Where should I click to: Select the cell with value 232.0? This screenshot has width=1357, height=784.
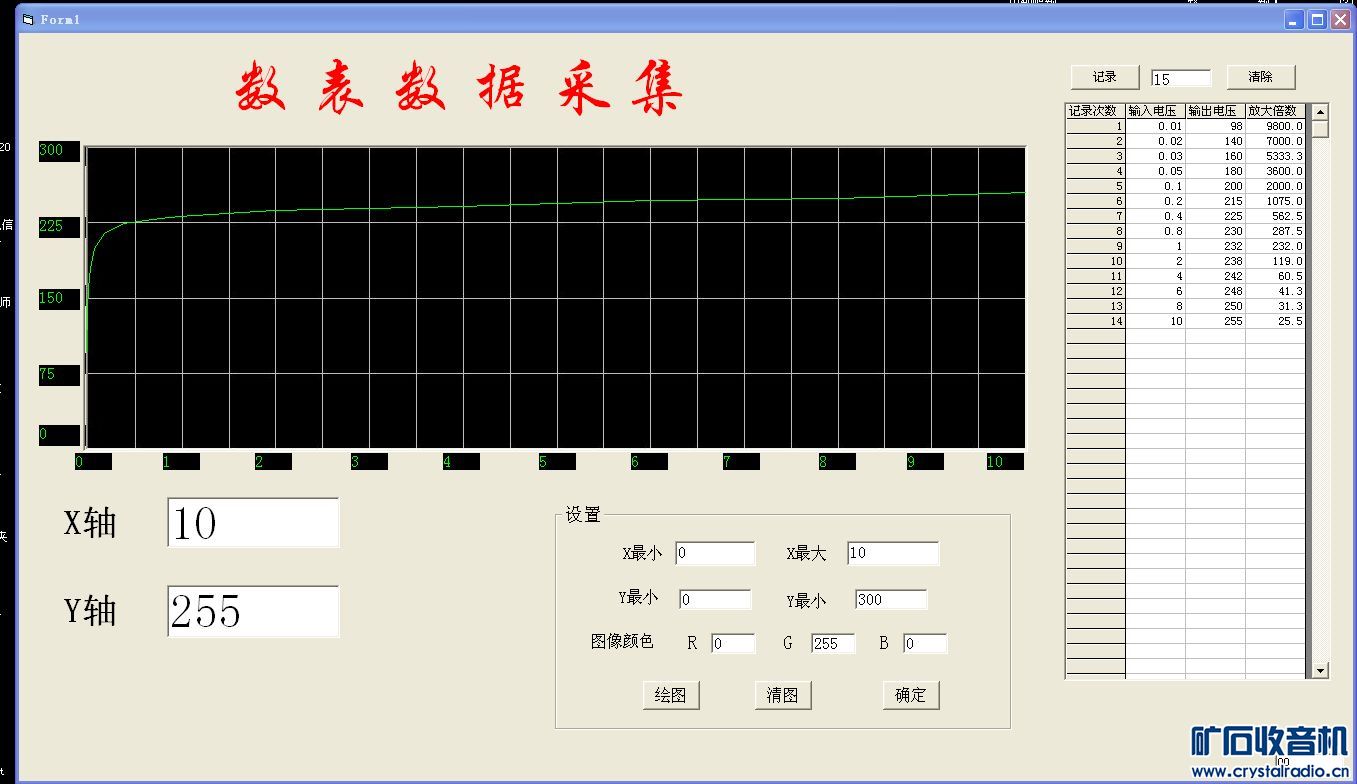(1275, 246)
